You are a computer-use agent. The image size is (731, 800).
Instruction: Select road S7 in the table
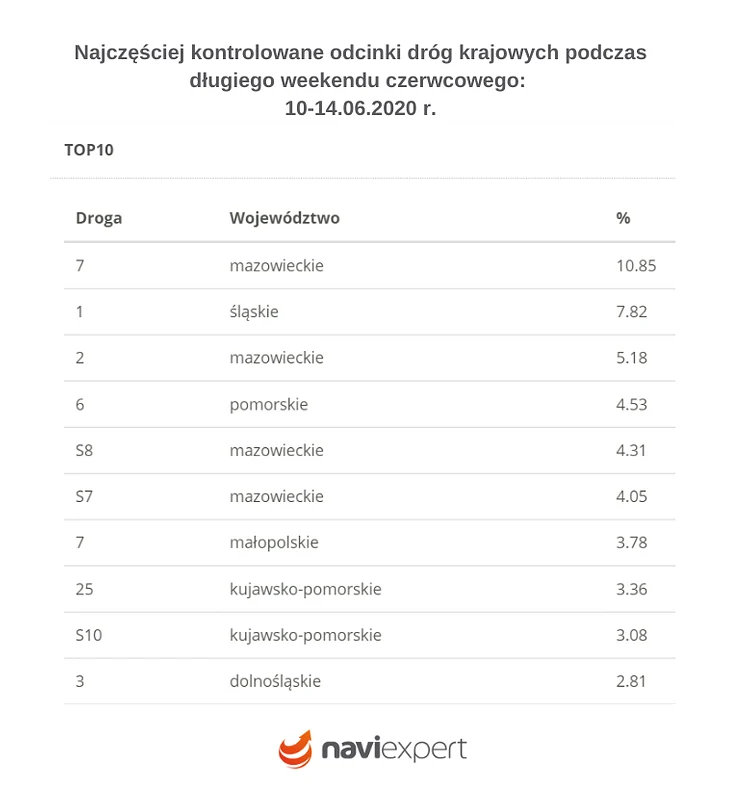point(85,496)
